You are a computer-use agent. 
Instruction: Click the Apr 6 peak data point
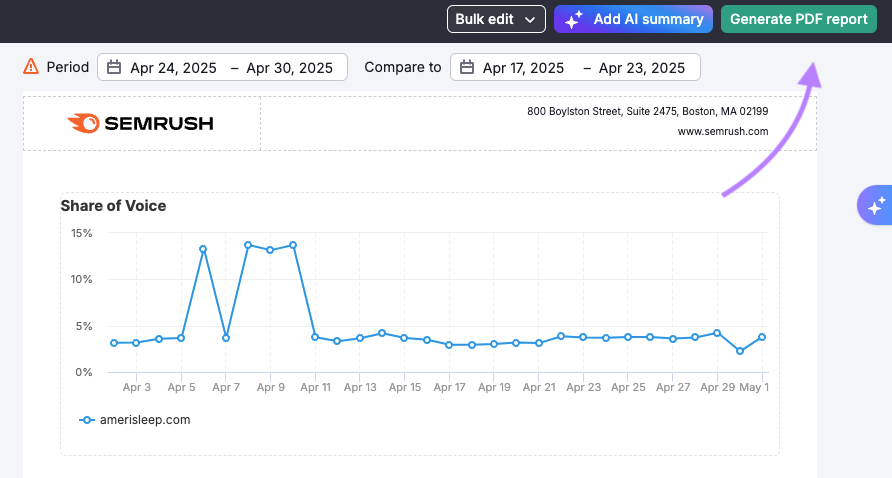pyautogui.click(x=203, y=249)
